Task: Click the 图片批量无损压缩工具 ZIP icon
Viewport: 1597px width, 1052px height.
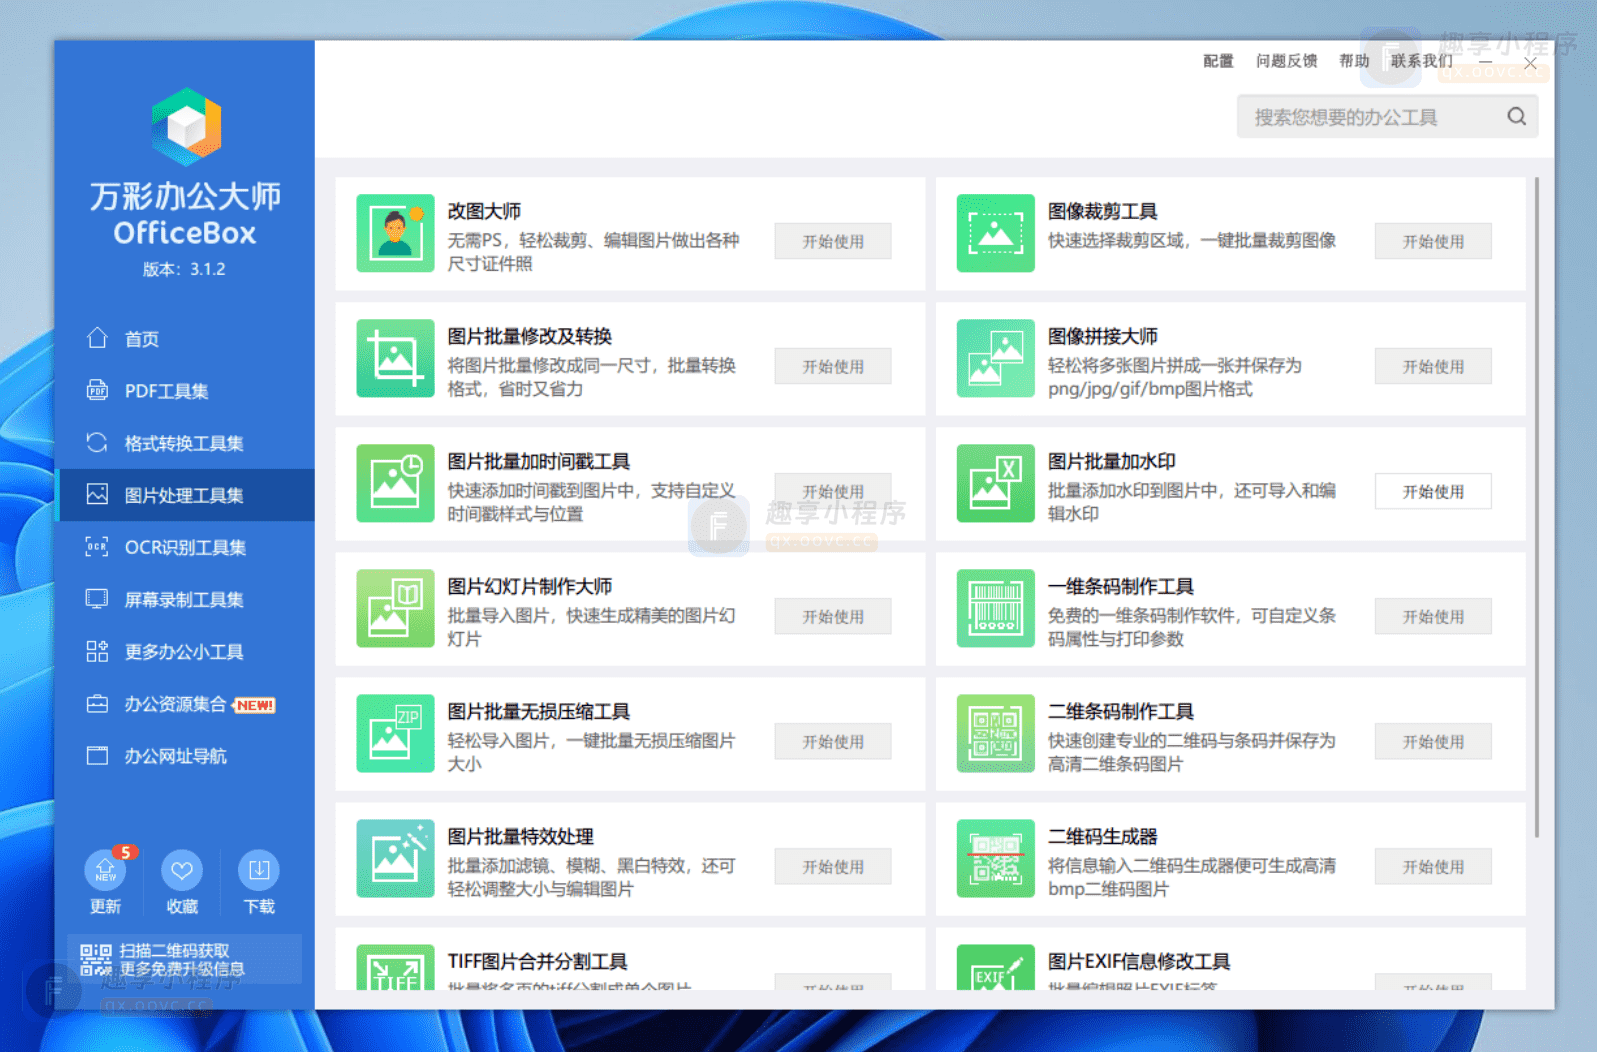Action: click(395, 733)
